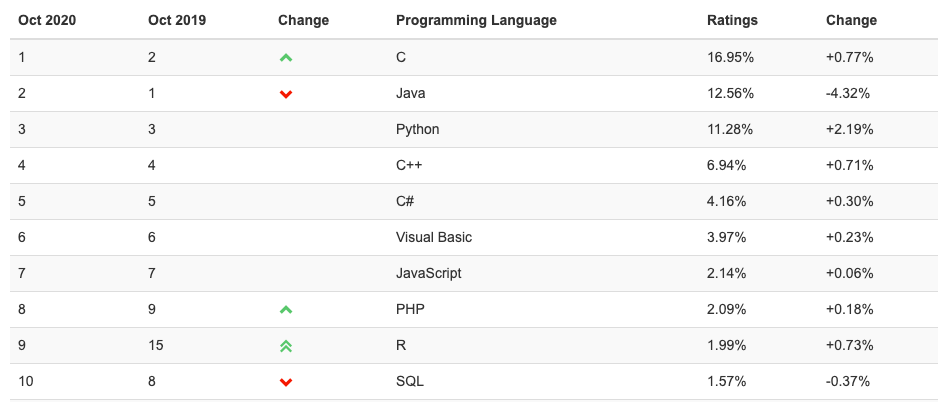948x402 pixels.
Task: Select the Ratings column header
Action: 732,21
